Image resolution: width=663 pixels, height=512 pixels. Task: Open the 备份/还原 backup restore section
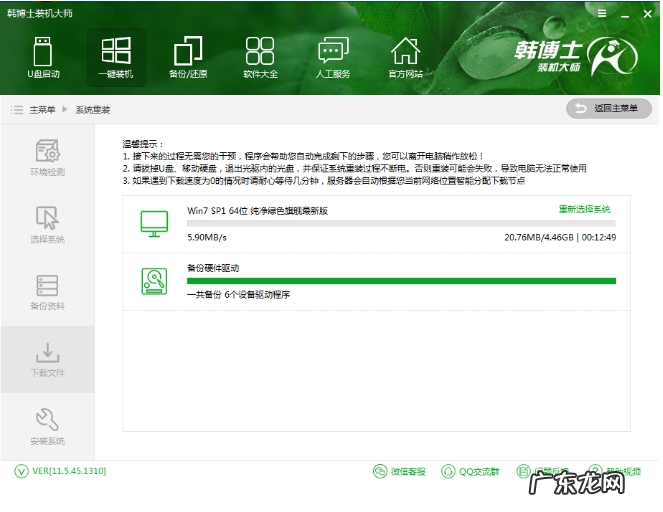coord(188,57)
